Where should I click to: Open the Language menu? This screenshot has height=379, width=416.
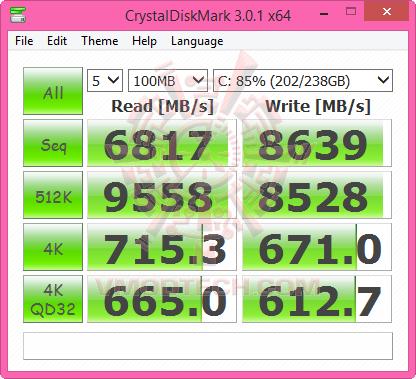click(197, 41)
